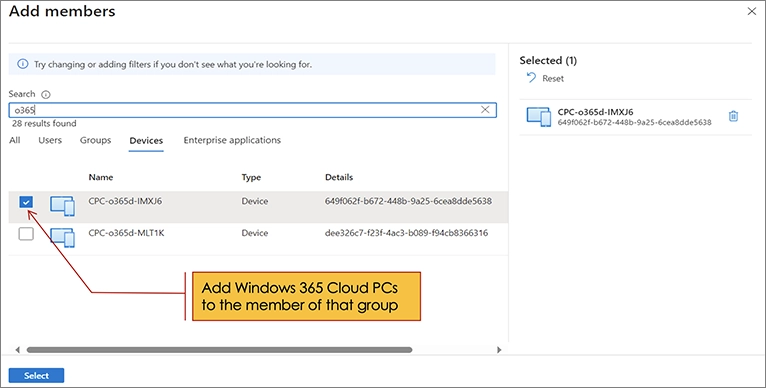Click the info icon next to Search label

click(46, 94)
